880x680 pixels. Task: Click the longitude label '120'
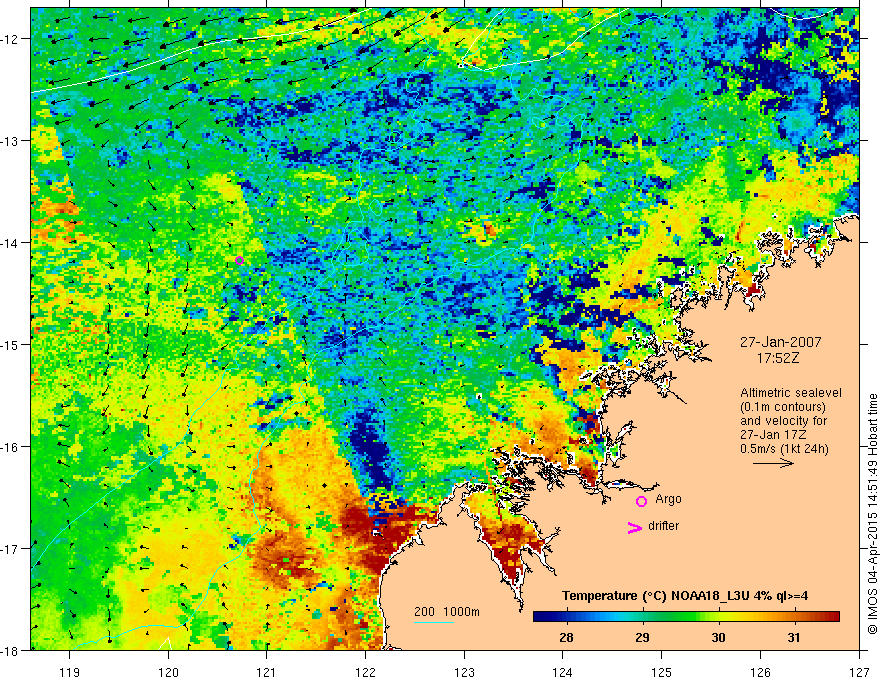[168, 672]
